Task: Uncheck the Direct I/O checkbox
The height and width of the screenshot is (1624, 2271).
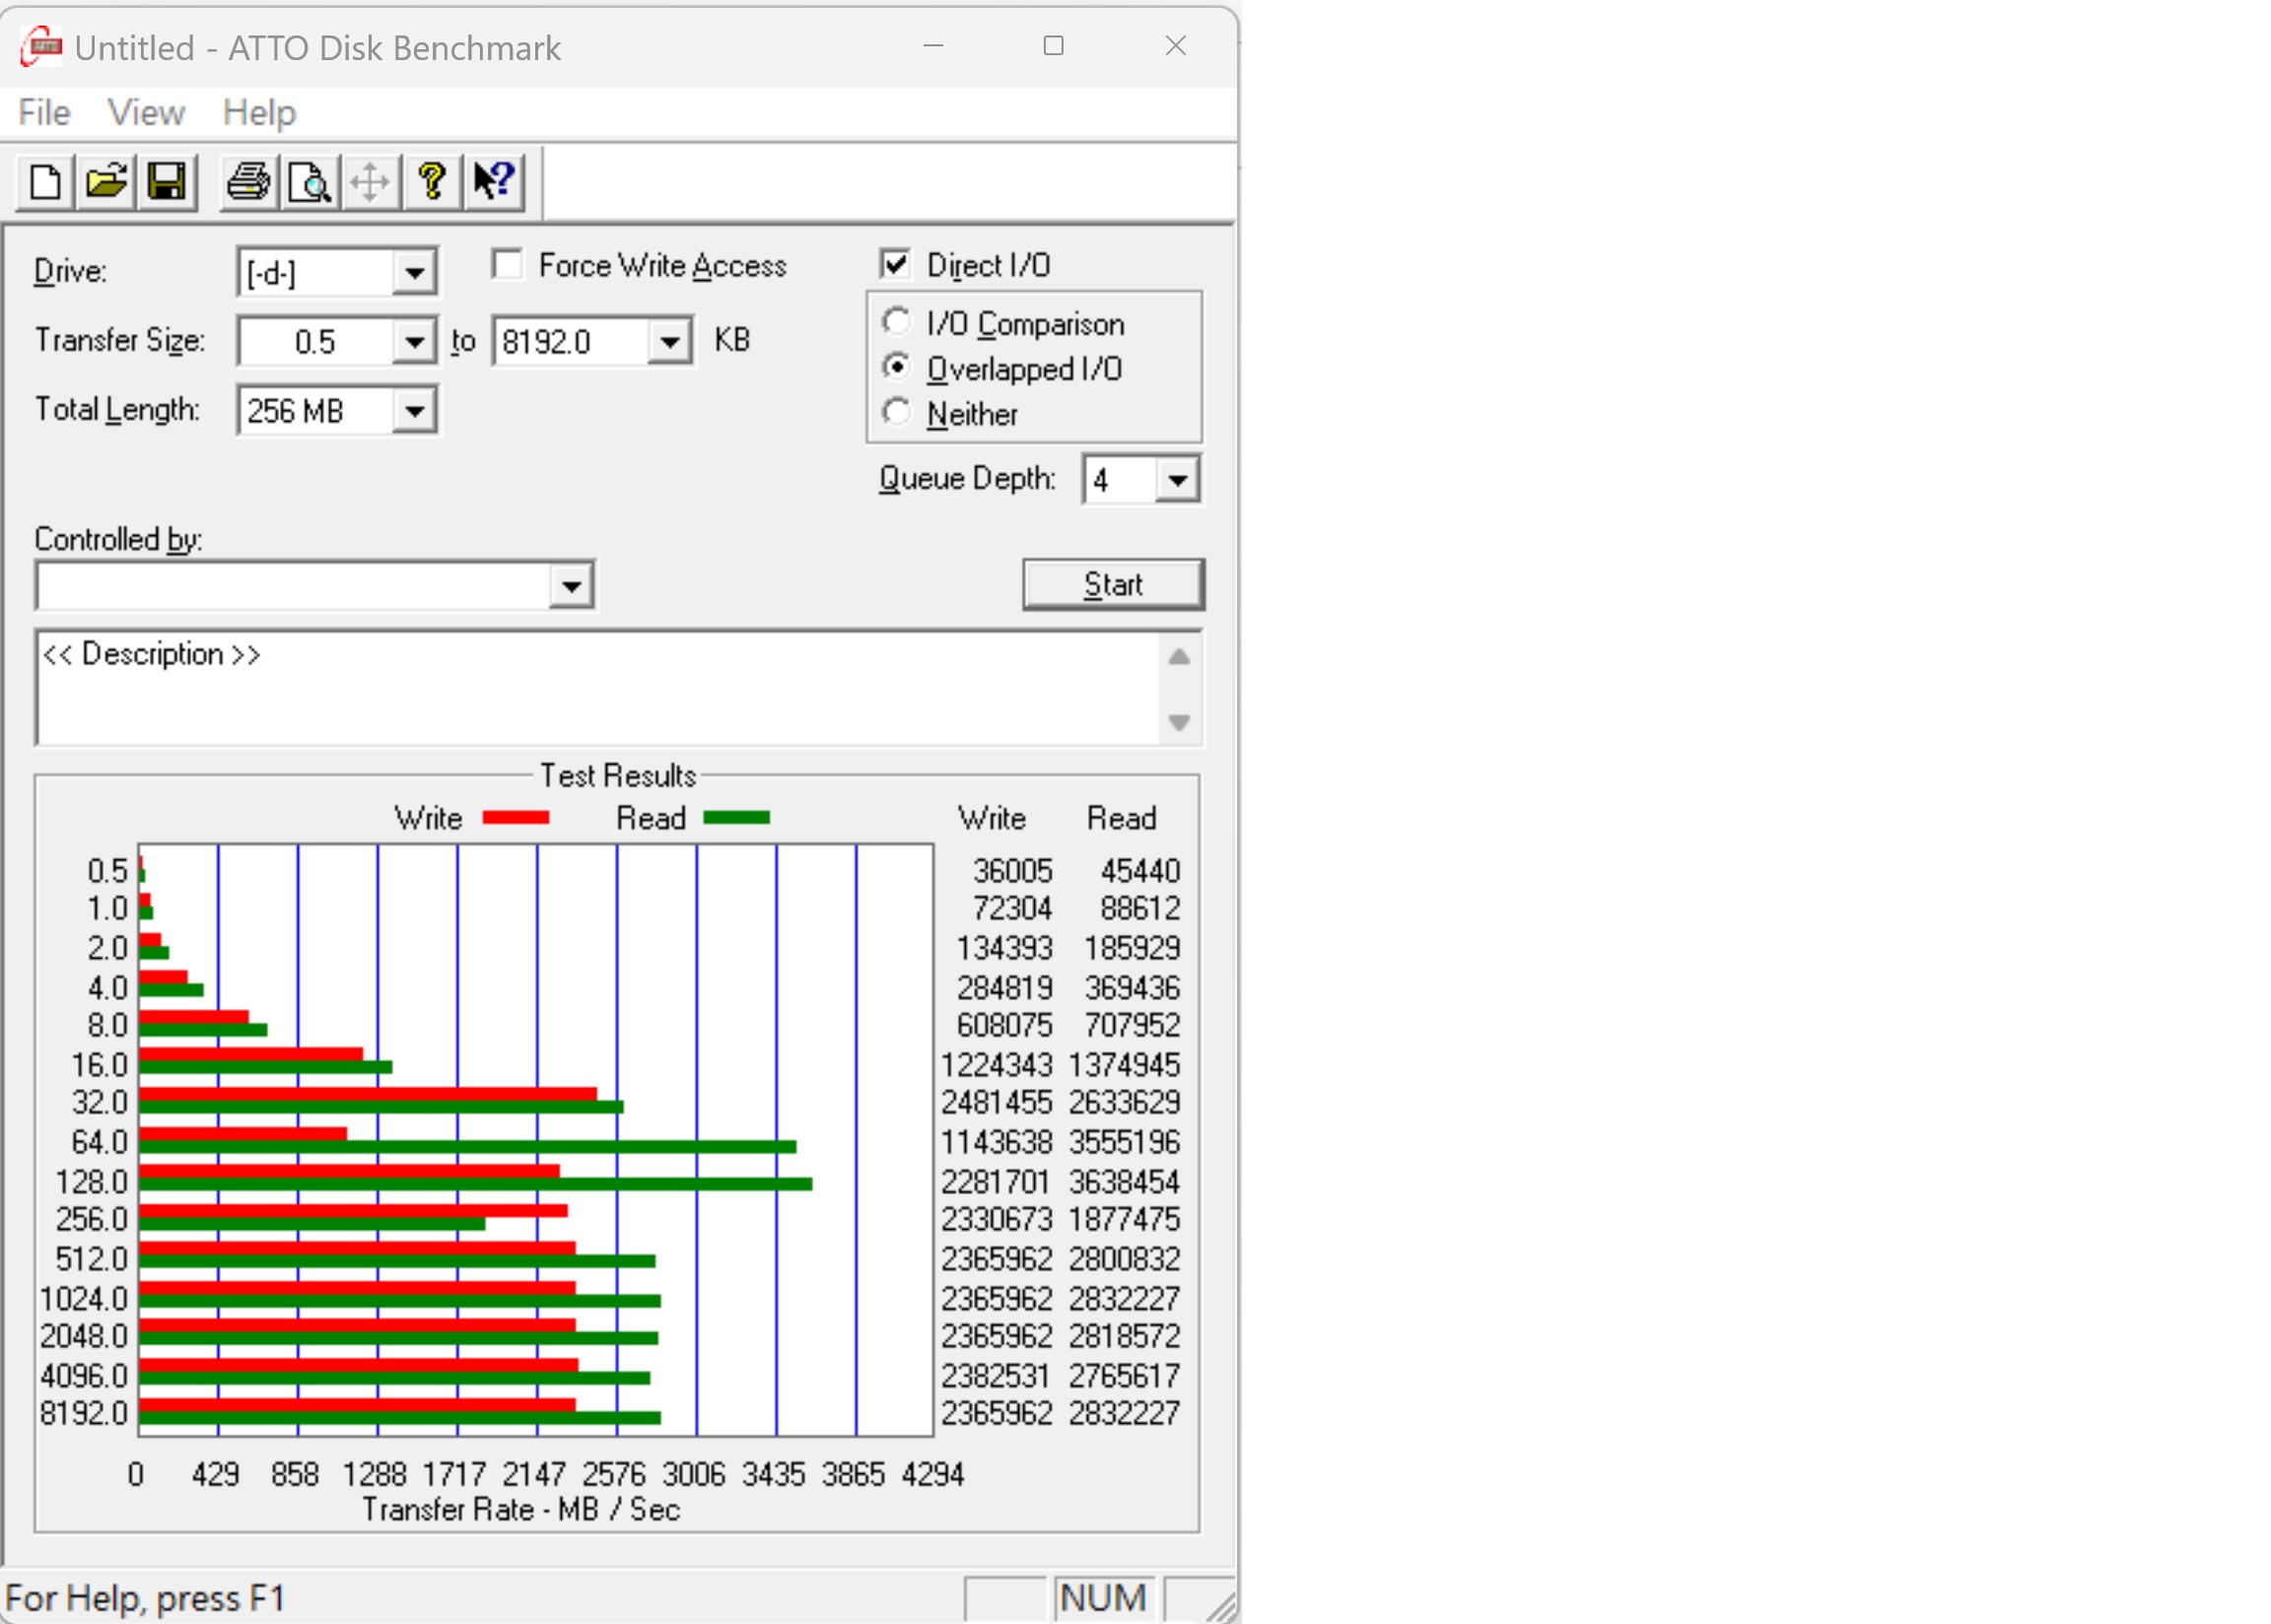Action: pos(895,265)
